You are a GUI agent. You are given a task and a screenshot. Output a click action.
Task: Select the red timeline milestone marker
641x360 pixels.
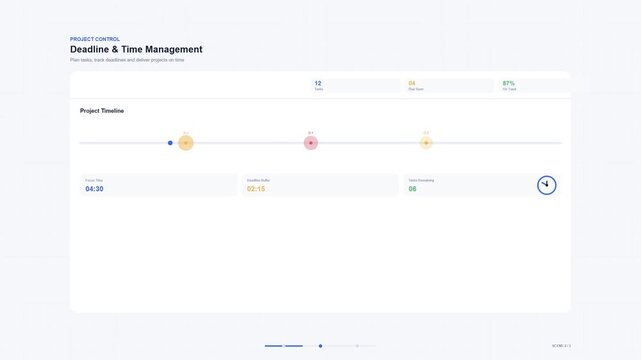pyautogui.click(x=311, y=143)
